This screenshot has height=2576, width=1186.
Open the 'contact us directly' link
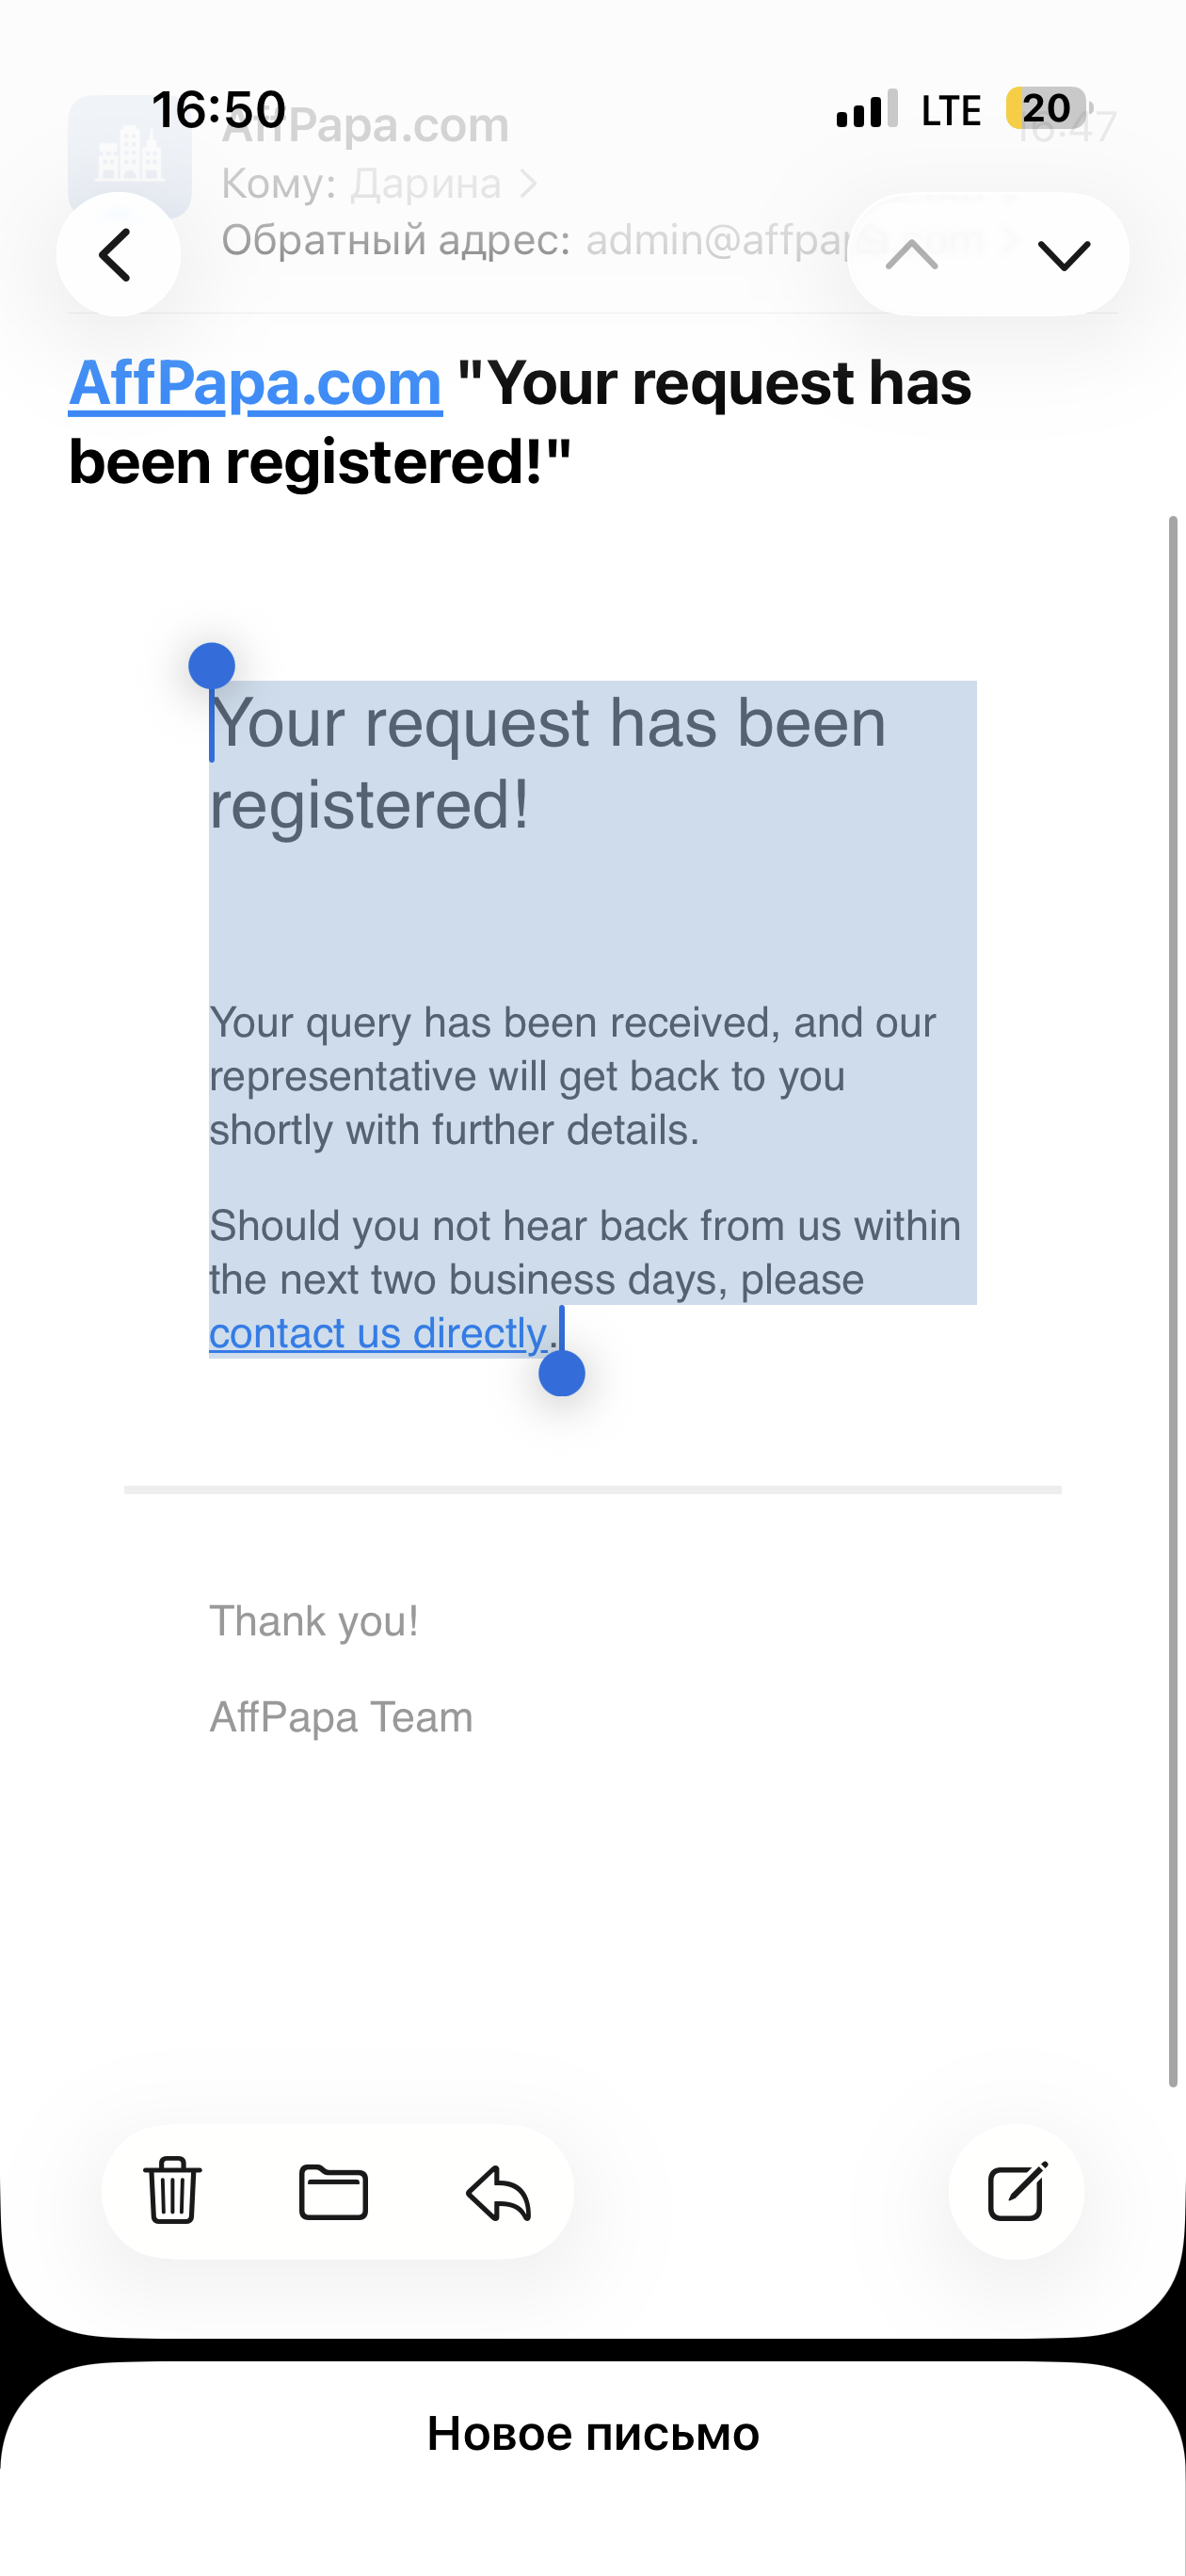pos(378,1333)
